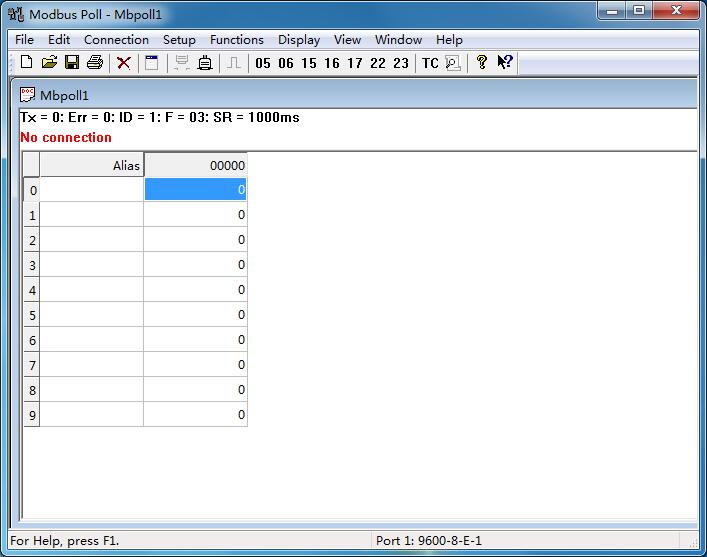Click the communication traffic magnifier icon

pos(453,63)
